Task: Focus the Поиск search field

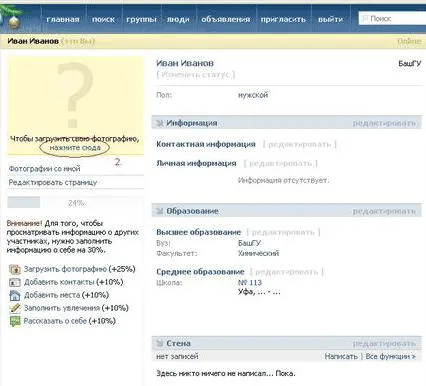Action: pyautogui.click(x=392, y=19)
